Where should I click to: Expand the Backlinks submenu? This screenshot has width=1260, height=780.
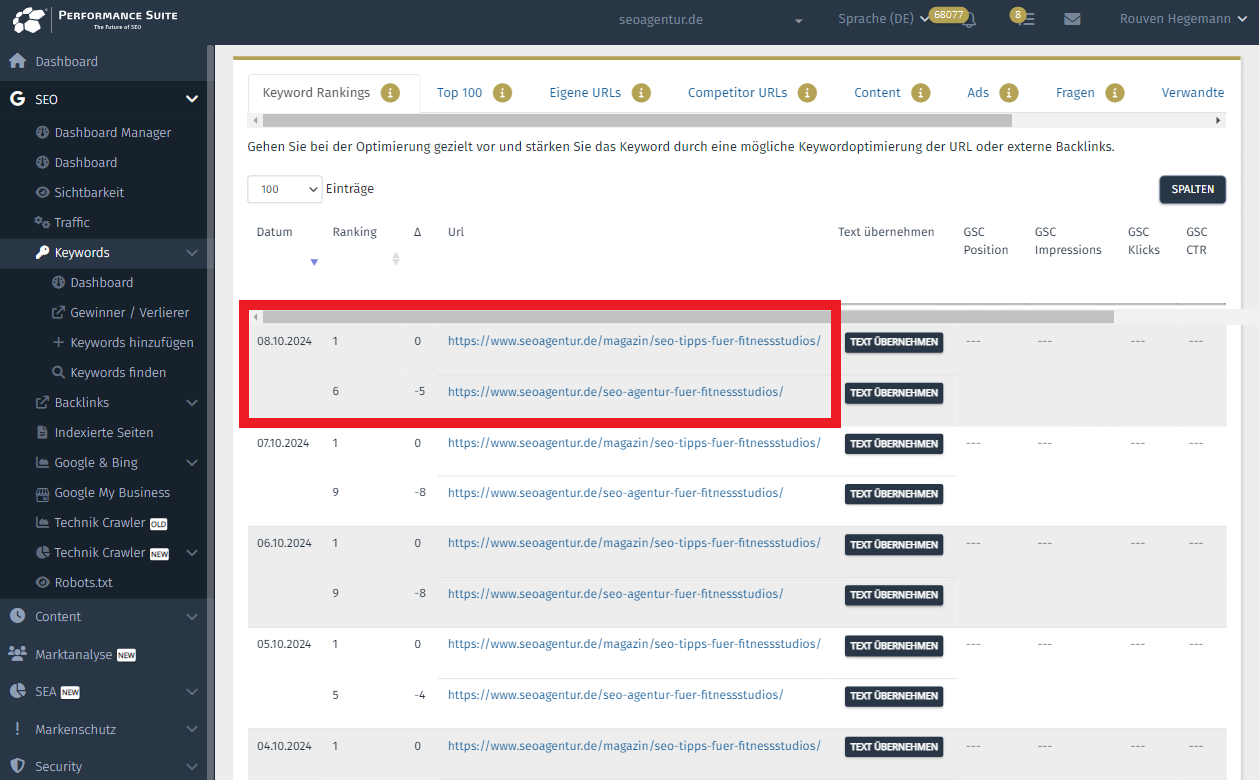click(x=192, y=403)
